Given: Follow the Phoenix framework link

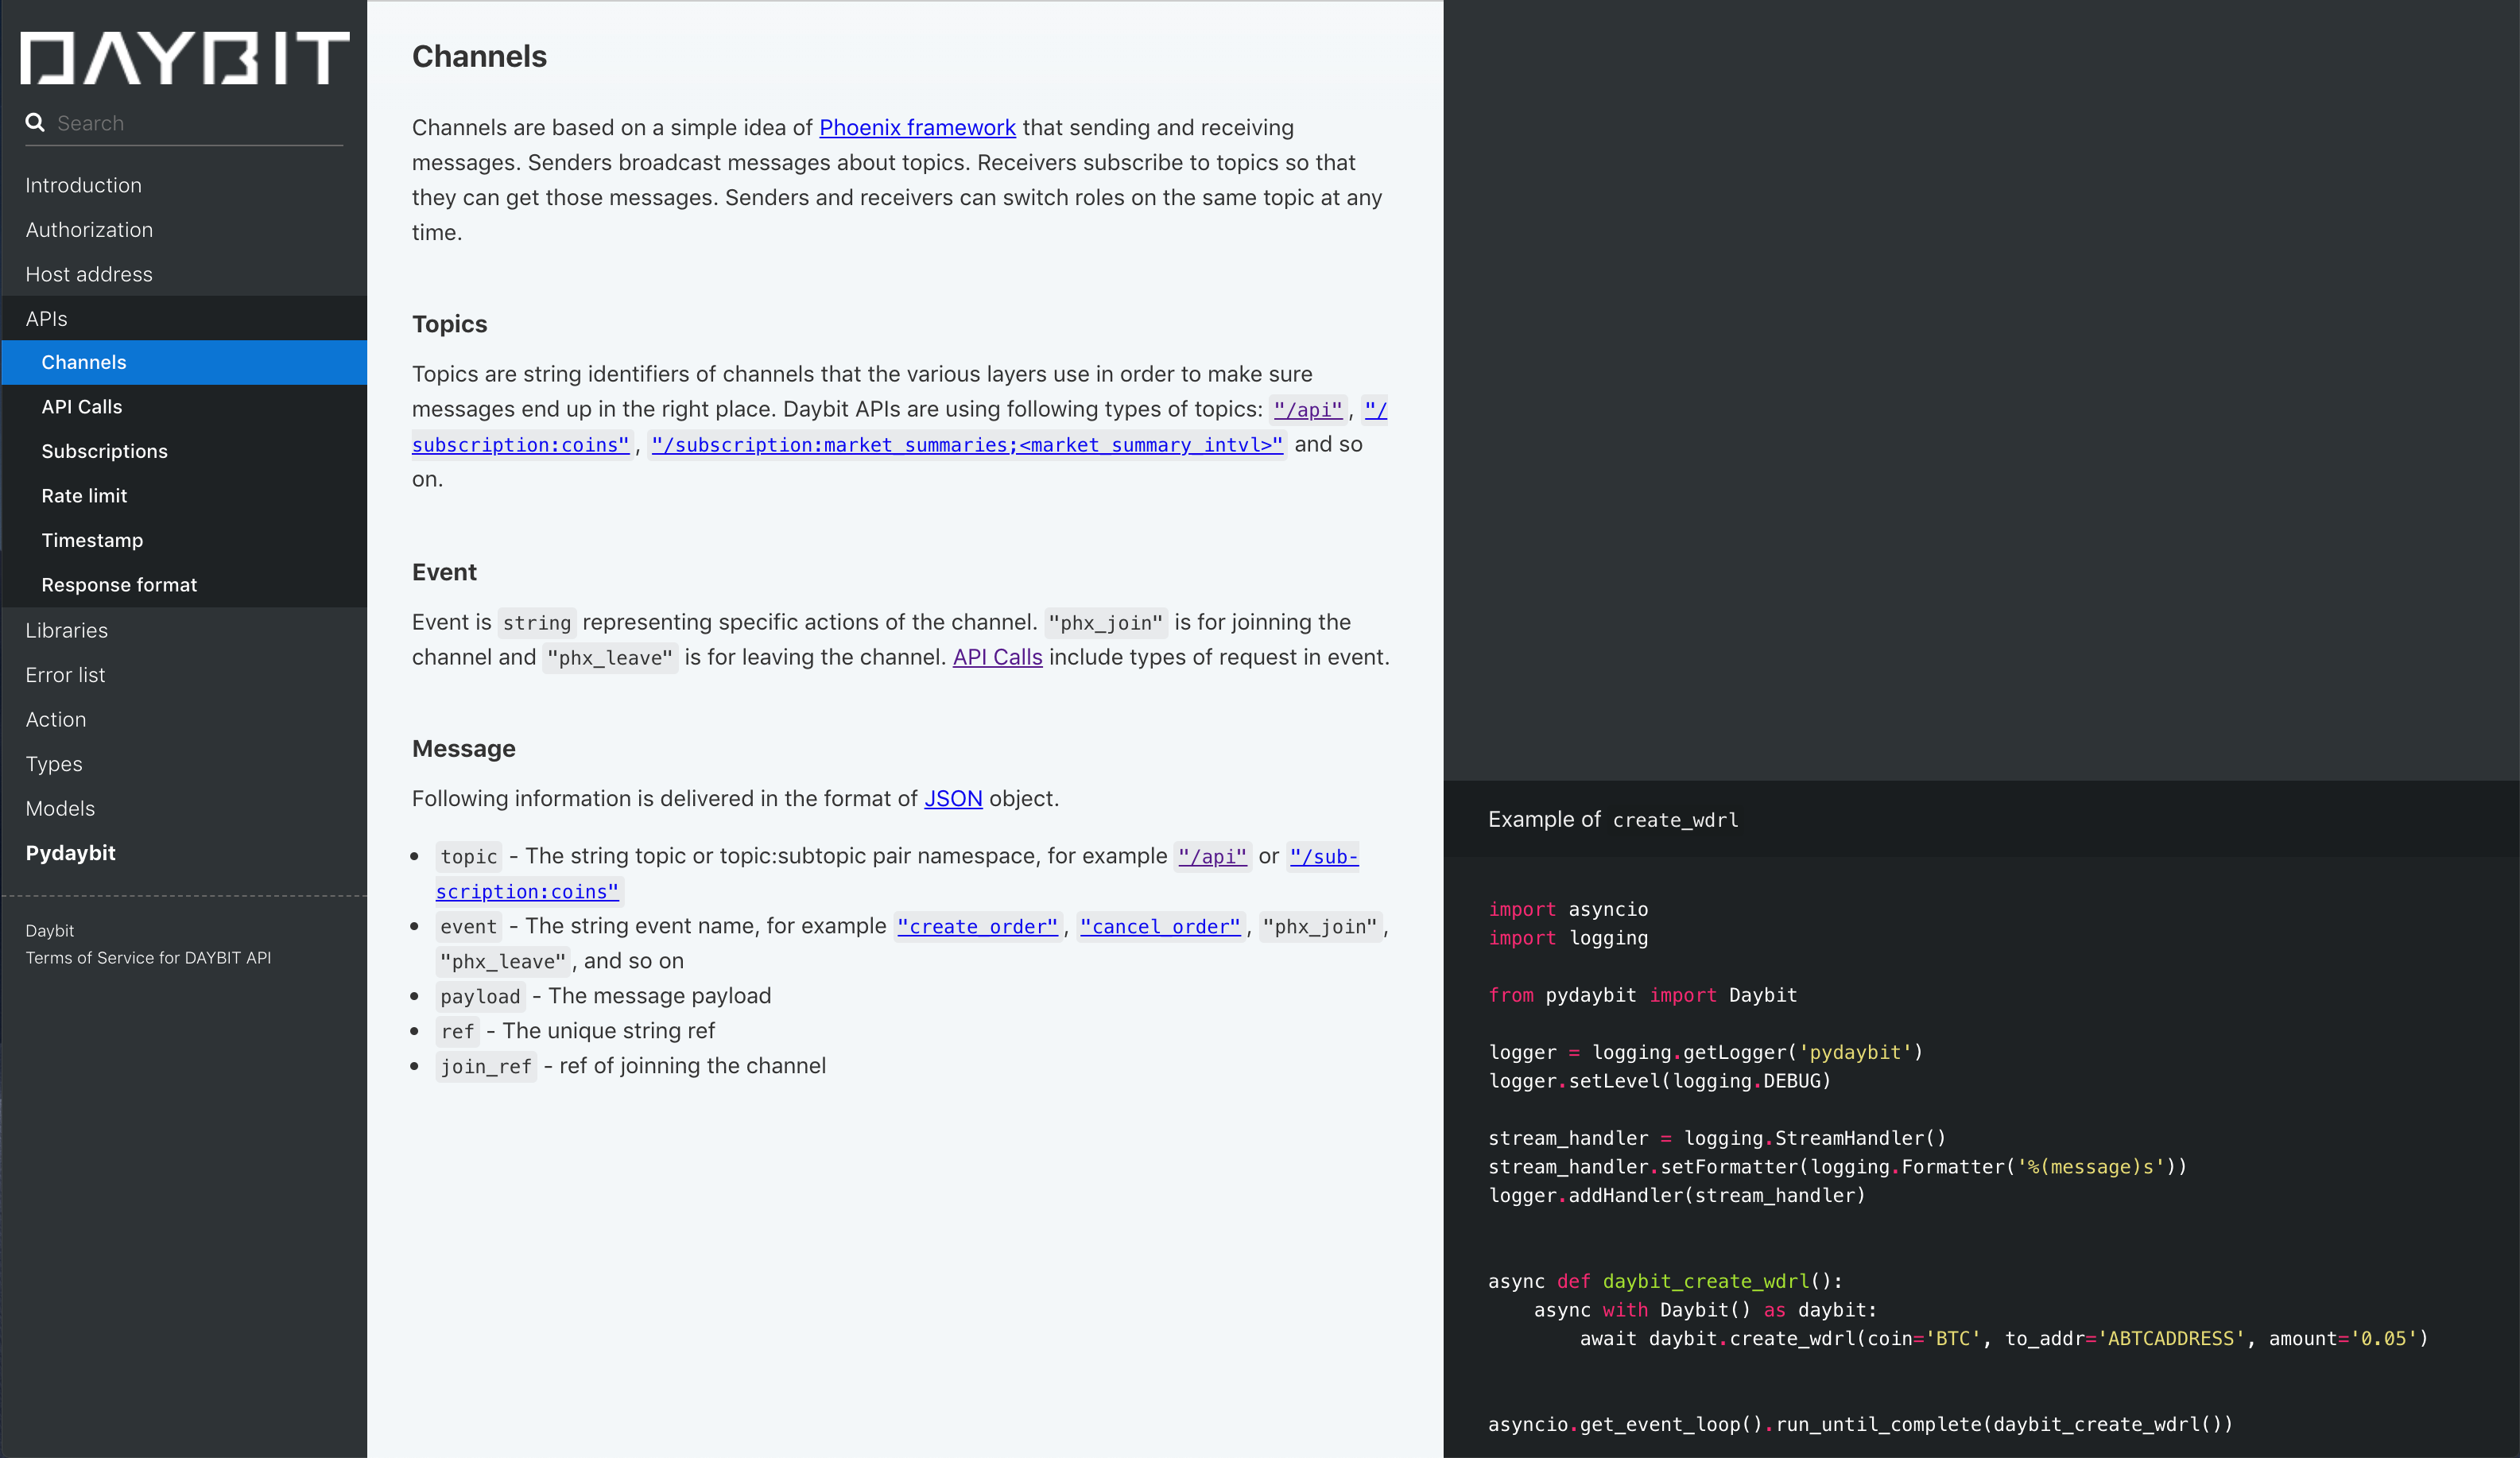Looking at the screenshot, I should [917, 128].
